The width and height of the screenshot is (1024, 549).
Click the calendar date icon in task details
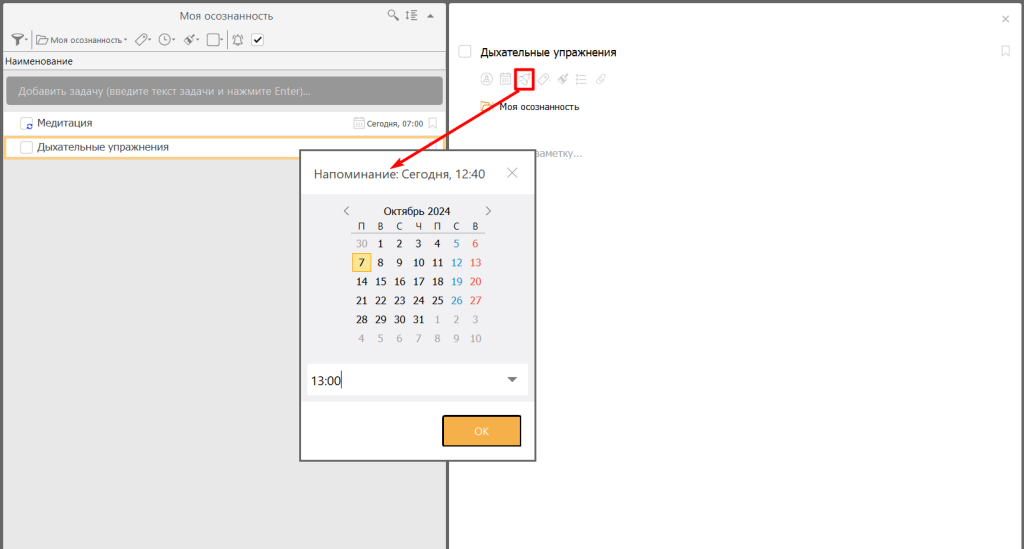[506, 78]
